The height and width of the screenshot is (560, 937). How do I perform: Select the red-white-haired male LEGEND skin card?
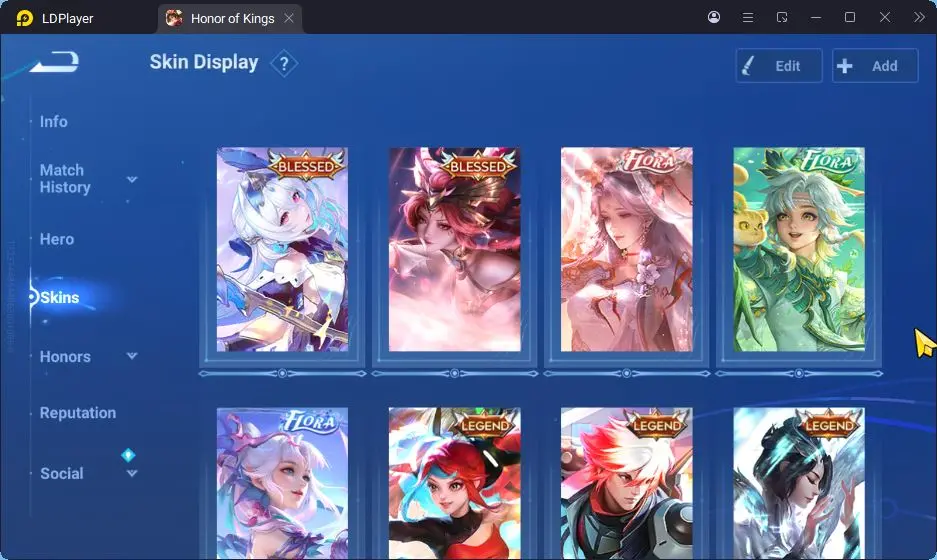point(627,484)
